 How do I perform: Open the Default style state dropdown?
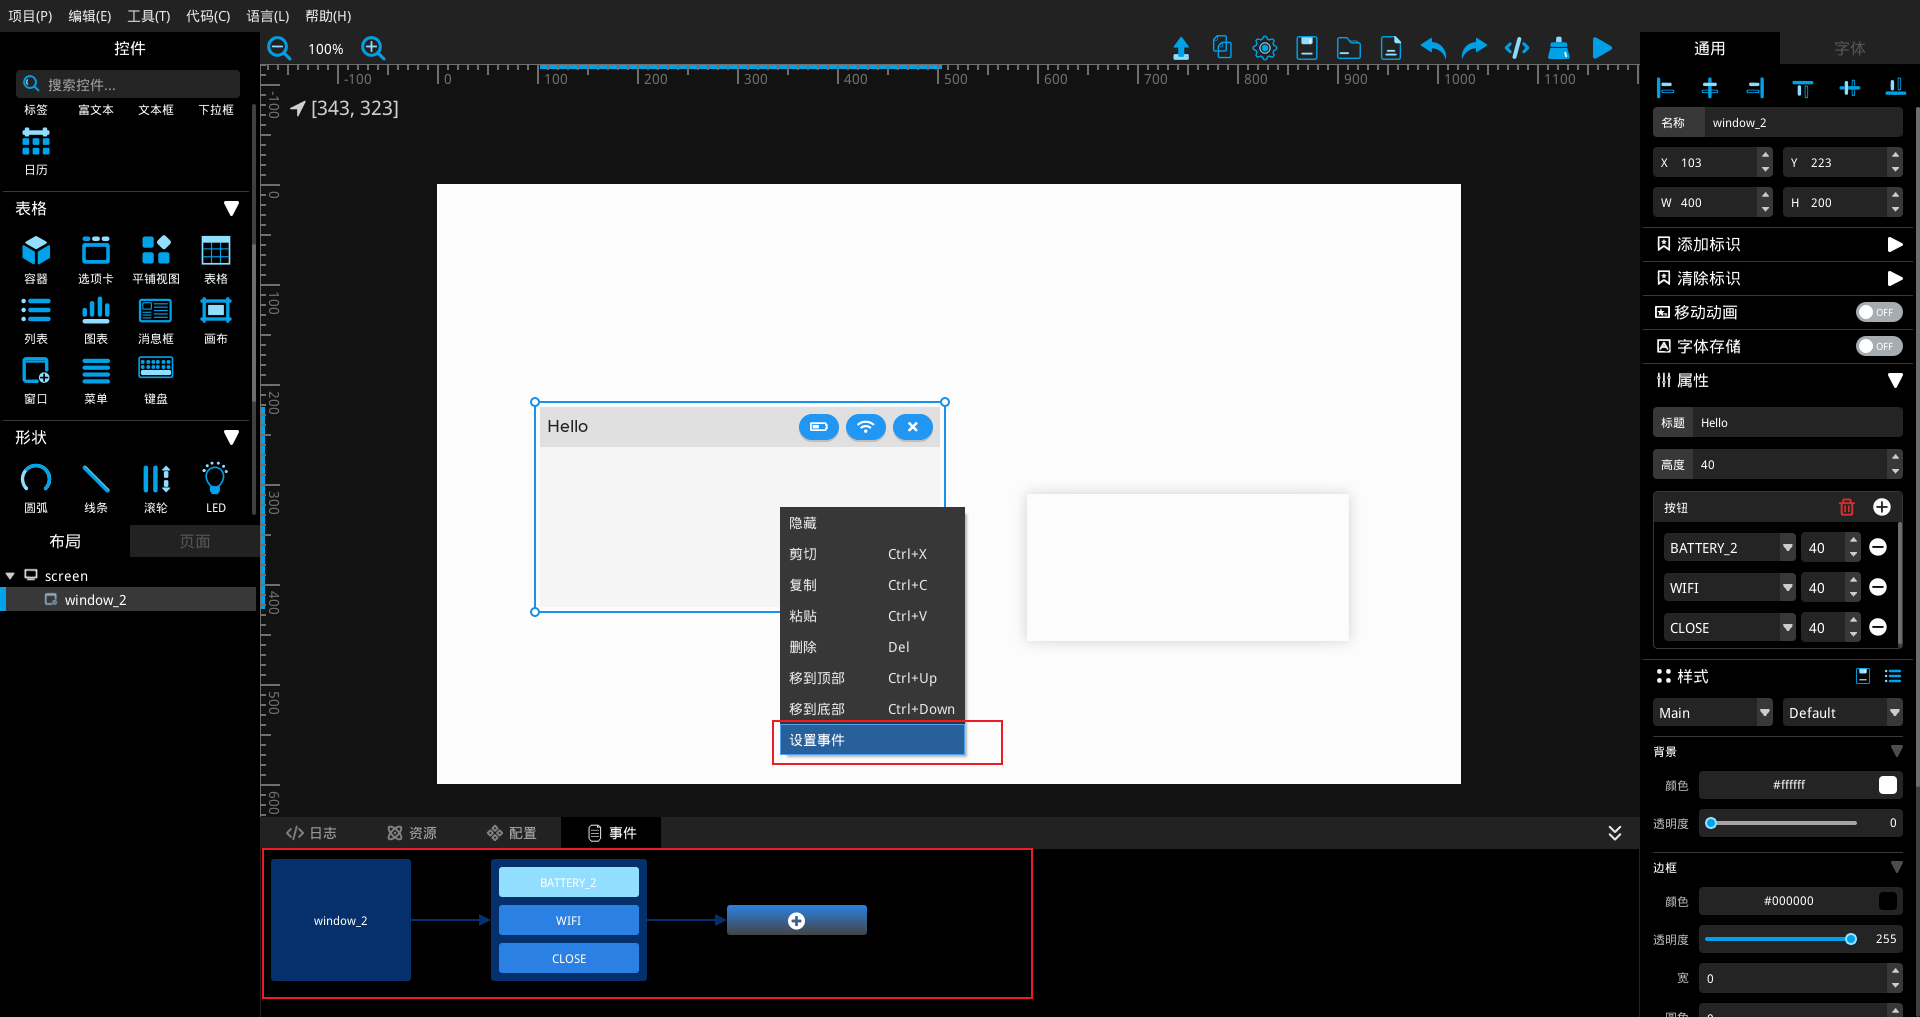(x=1842, y=713)
